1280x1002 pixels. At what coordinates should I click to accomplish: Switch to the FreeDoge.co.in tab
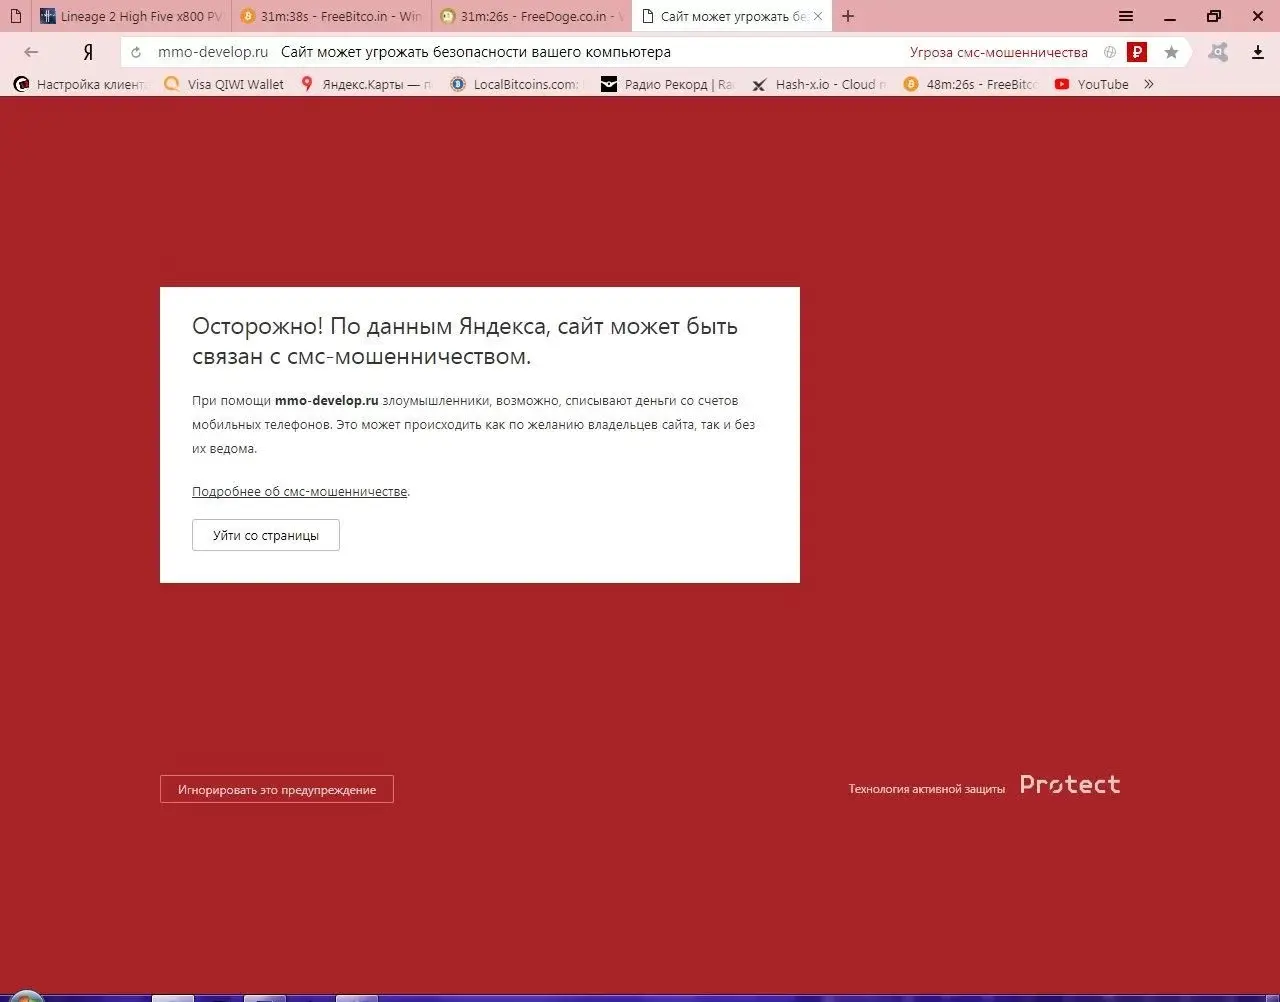pos(531,17)
